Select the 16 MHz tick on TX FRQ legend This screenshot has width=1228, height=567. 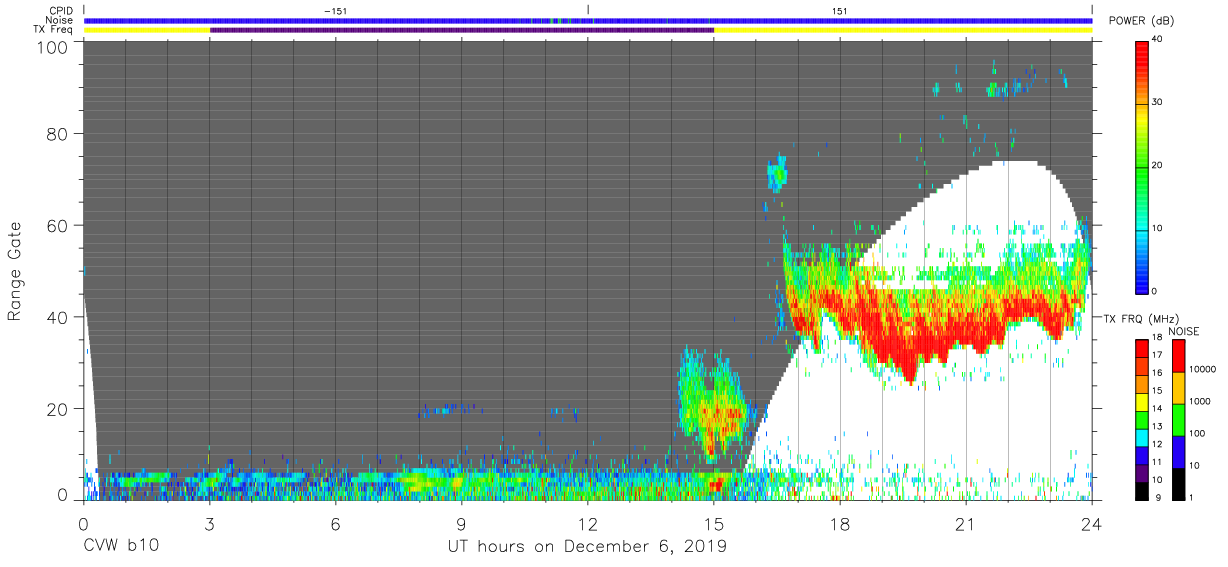[1157, 372]
